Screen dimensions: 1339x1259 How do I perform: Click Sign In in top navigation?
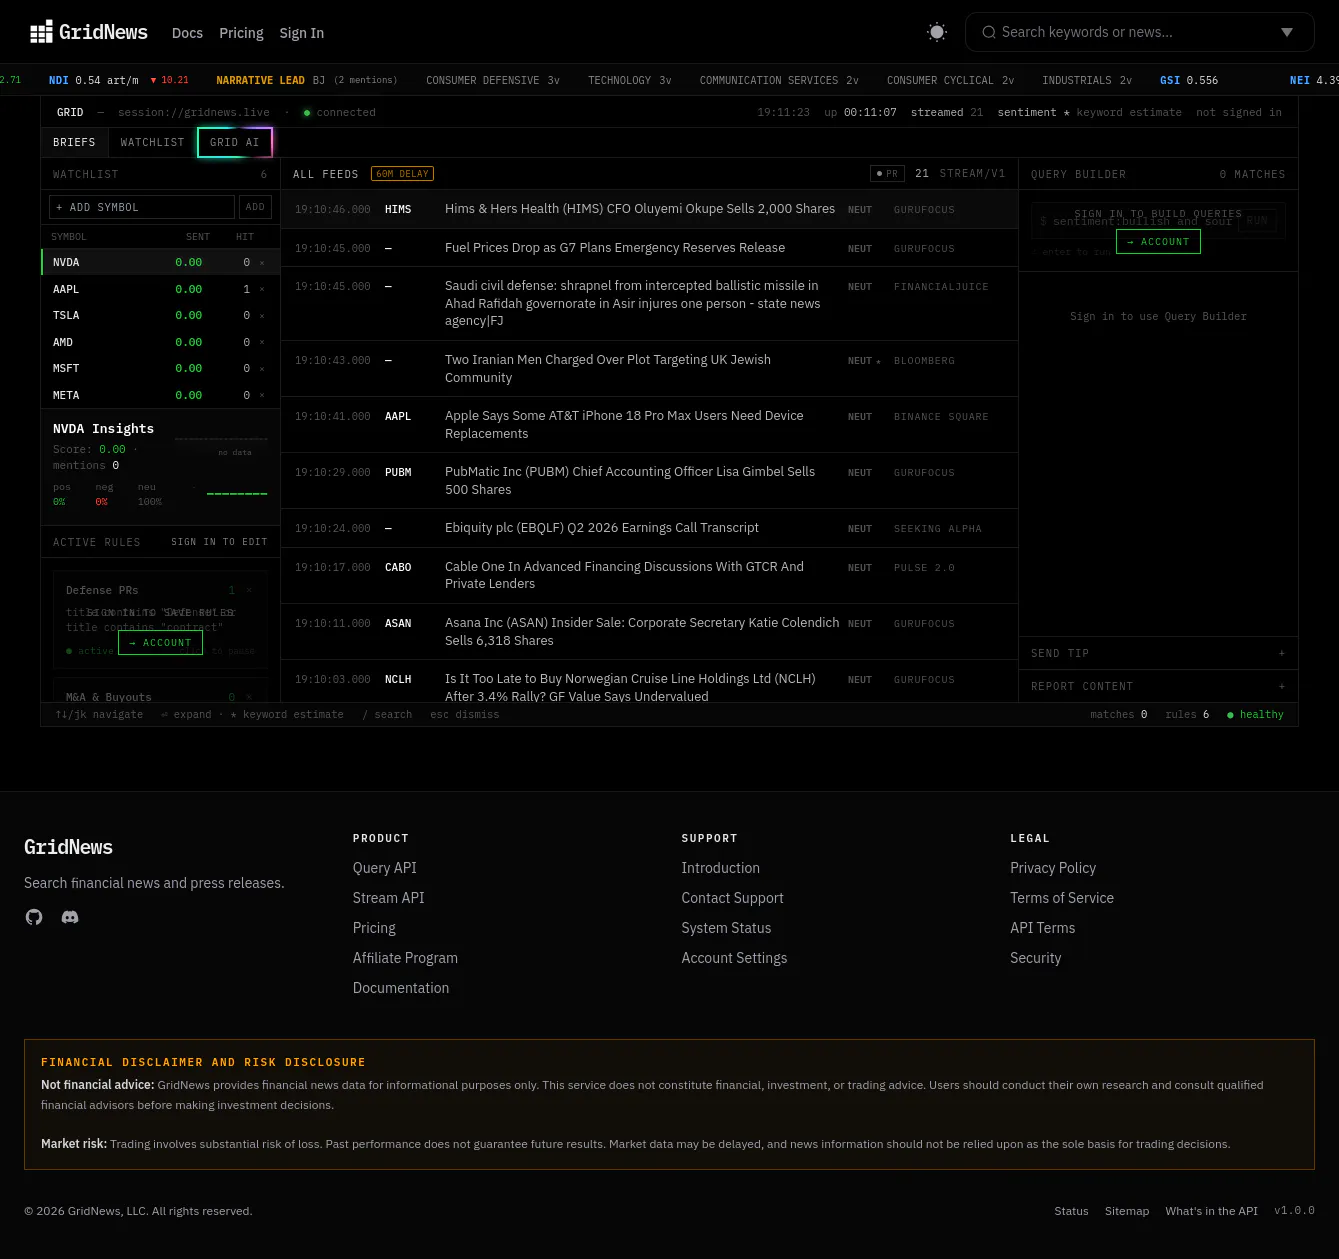[x=301, y=33]
